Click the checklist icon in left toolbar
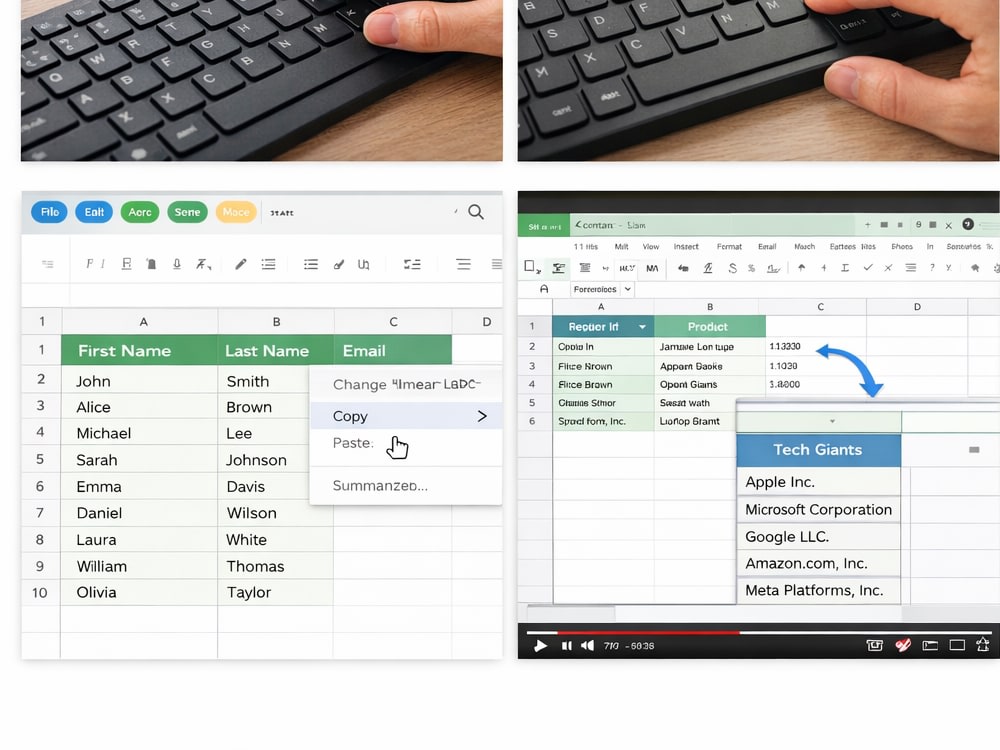This screenshot has height=750, width=1000. [412, 264]
